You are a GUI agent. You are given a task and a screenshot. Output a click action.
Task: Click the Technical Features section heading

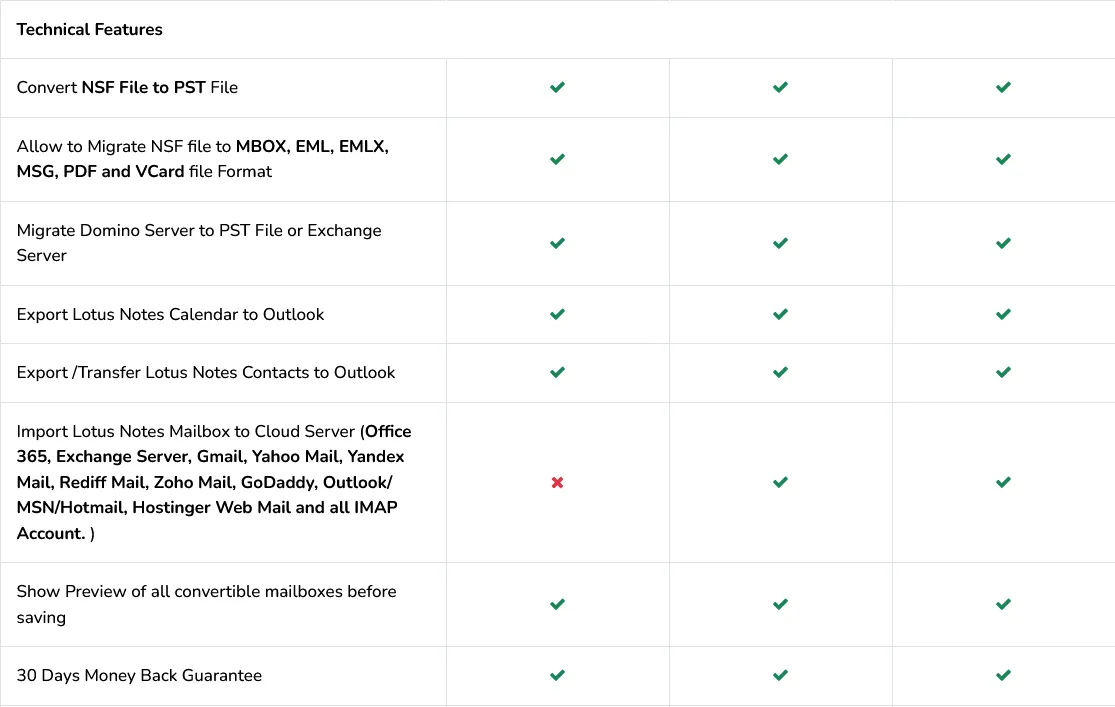click(89, 30)
